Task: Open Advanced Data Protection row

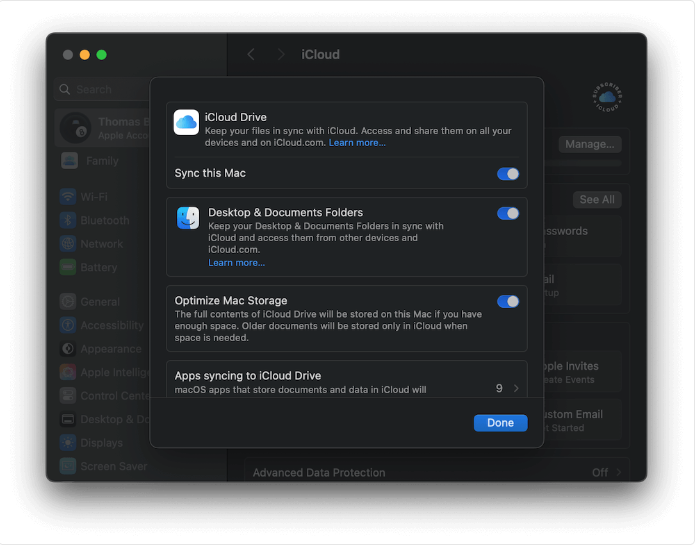Action: tap(437, 472)
